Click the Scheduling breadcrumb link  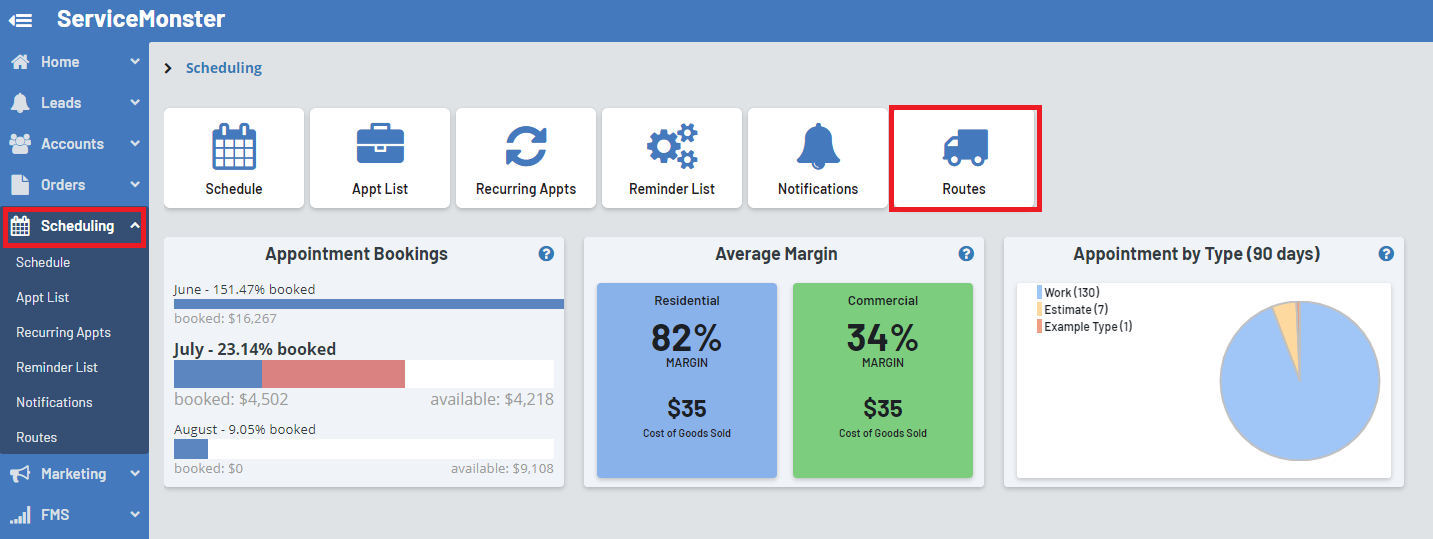[x=224, y=68]
